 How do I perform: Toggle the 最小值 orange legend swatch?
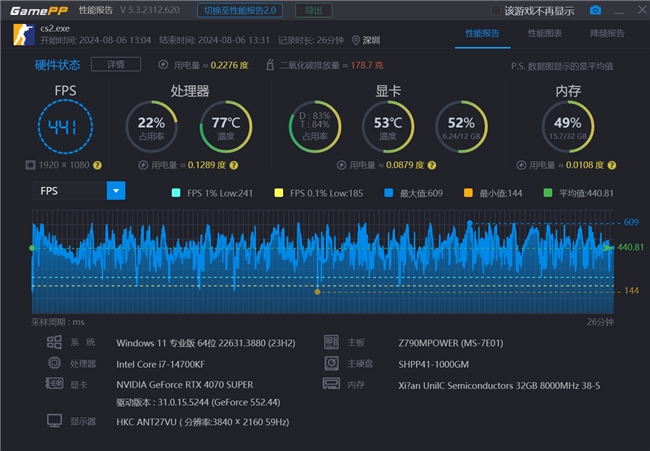(468, 193)
